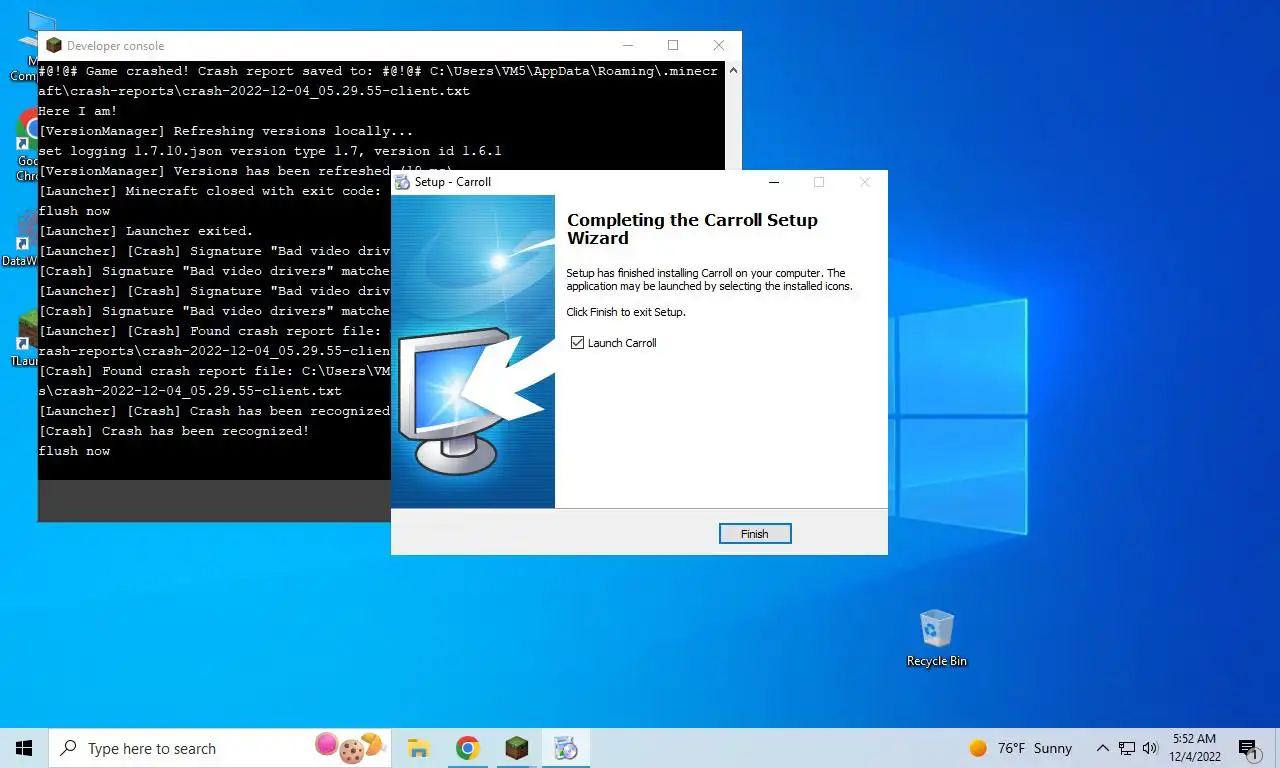Screen dimensions: 1280x768
Task: Maximize the Developer console window
Action: point(673,45)
